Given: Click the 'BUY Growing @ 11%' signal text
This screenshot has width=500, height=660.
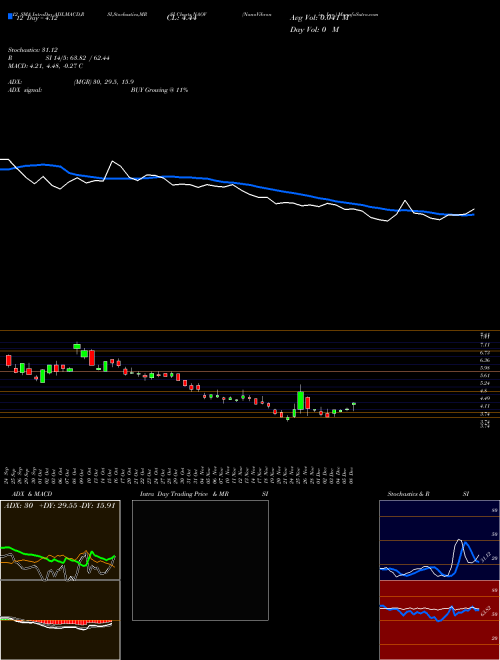Looking at the screenshot, I should pyautogui.click(x=159, y=90).
